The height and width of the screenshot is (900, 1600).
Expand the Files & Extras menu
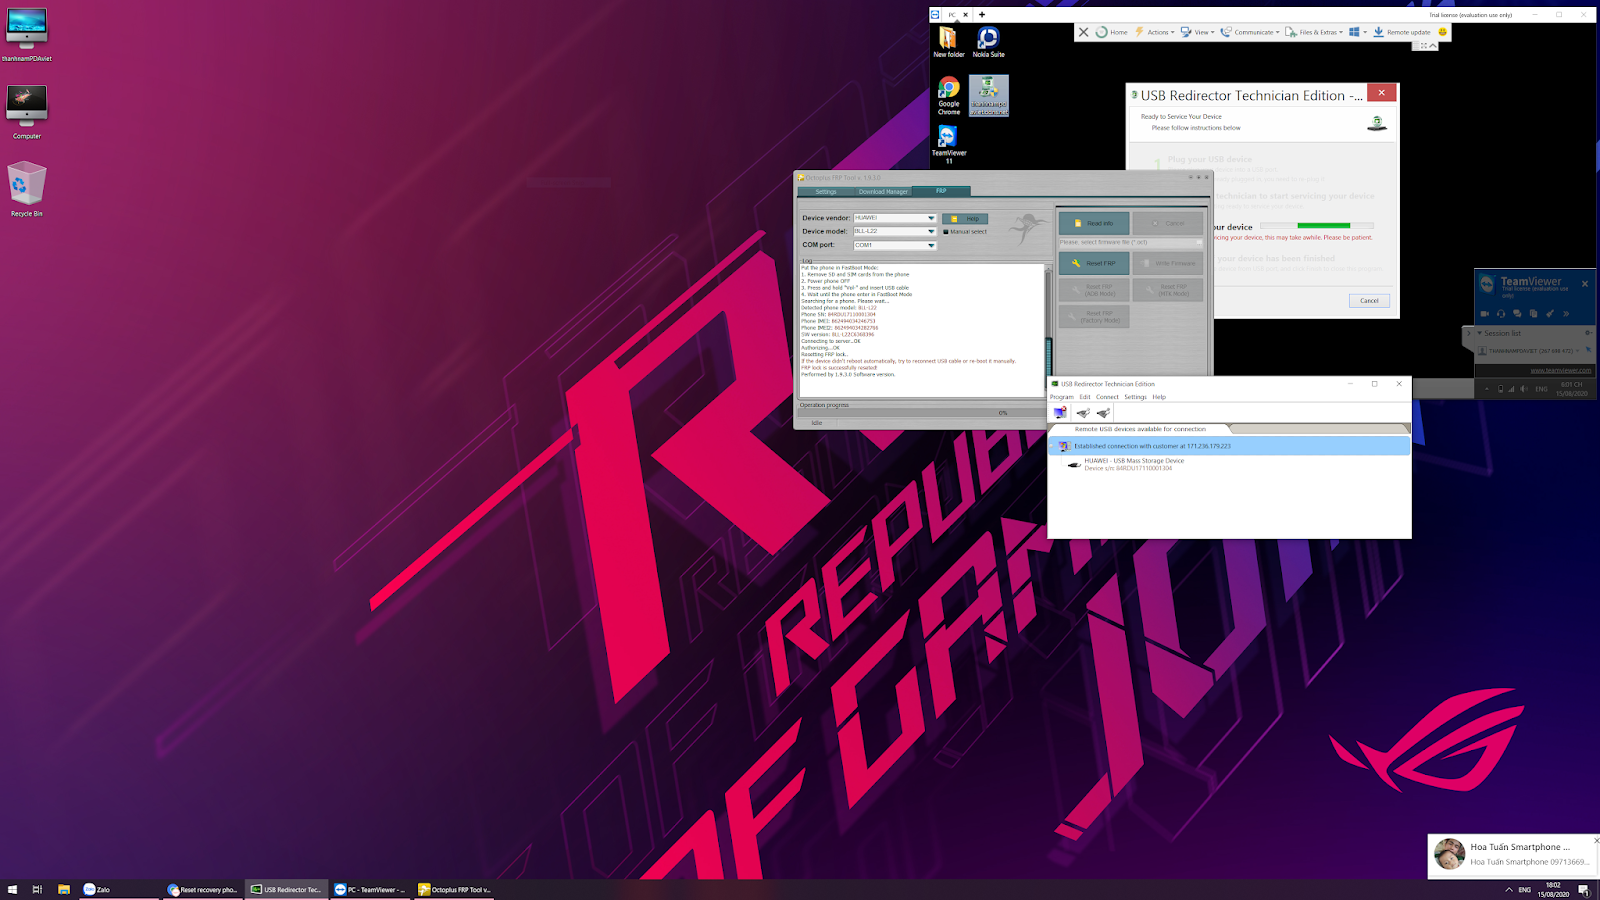(1314, 32)
